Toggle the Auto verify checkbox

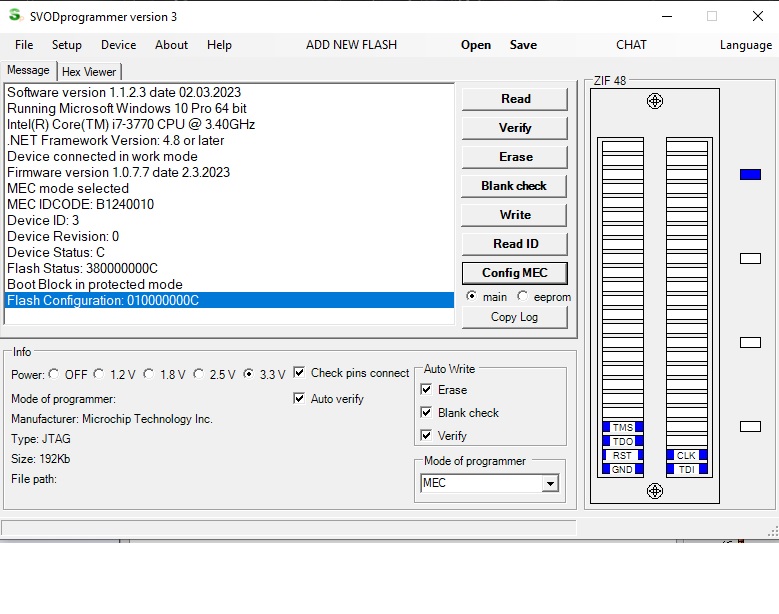(x=299, y=398)
